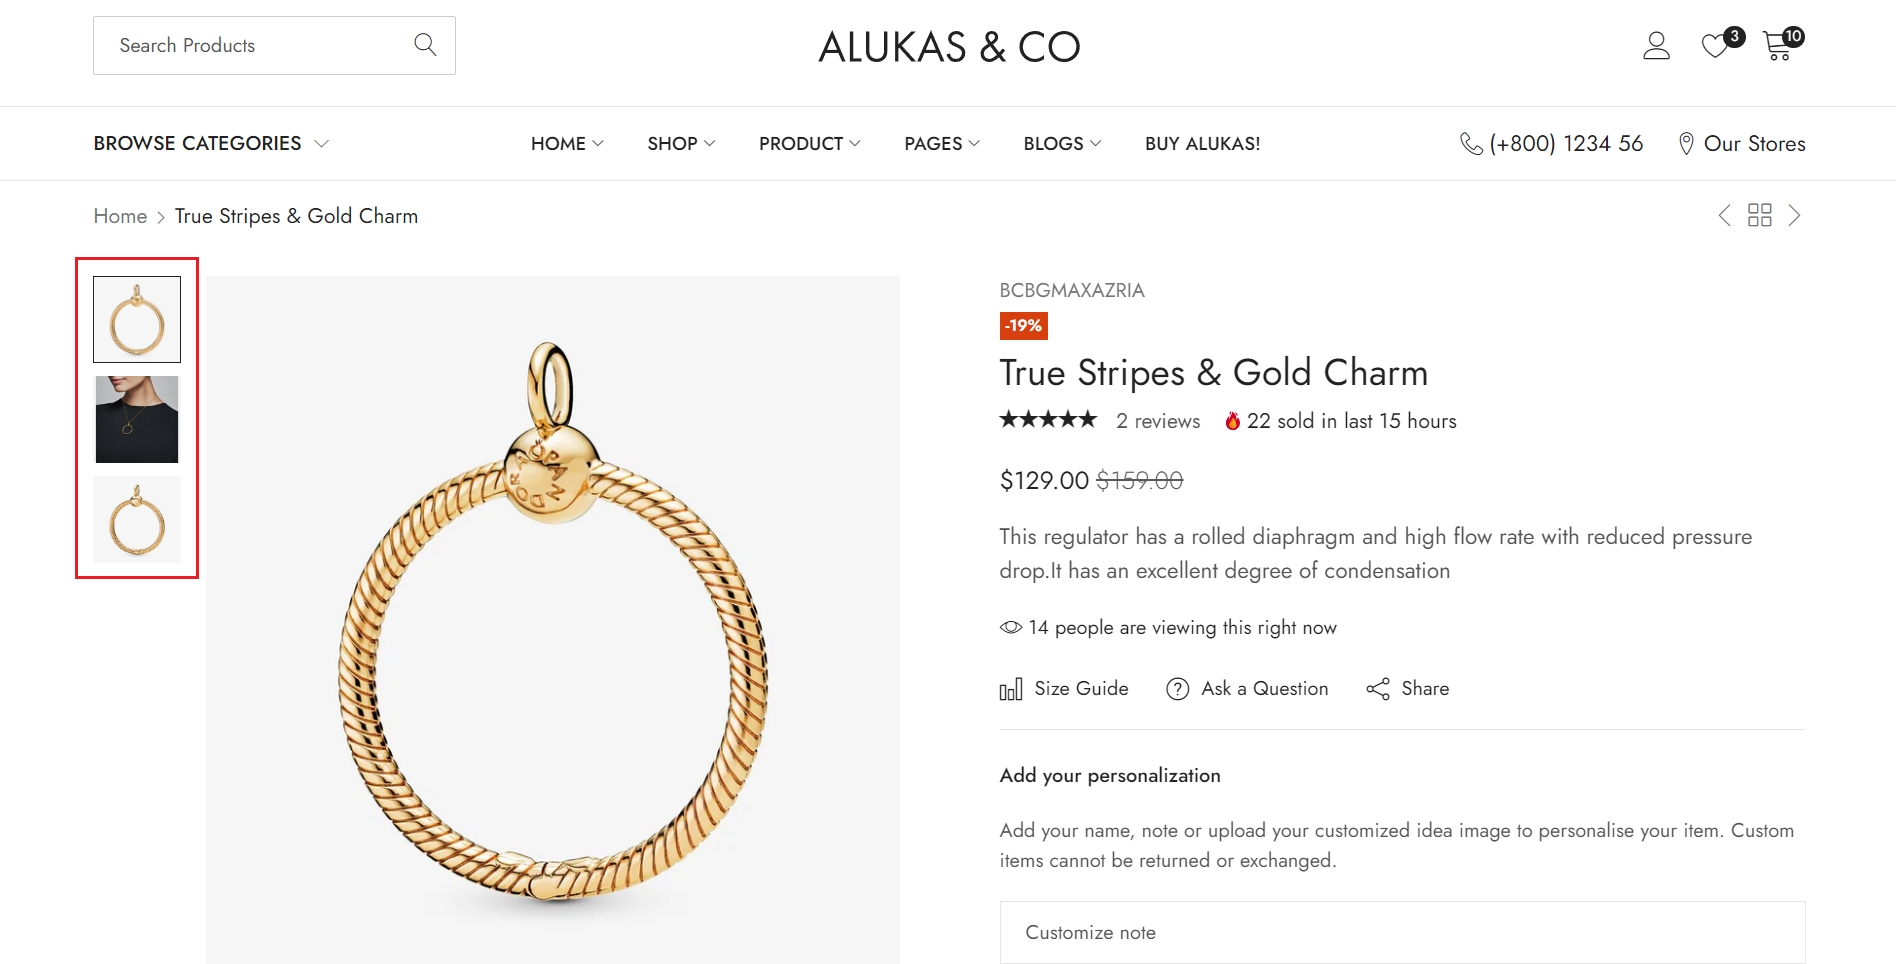The height and width of the screenshot is (964, 1896).
Task: Open the Size Guide
Action: (x=1064, y=689)
